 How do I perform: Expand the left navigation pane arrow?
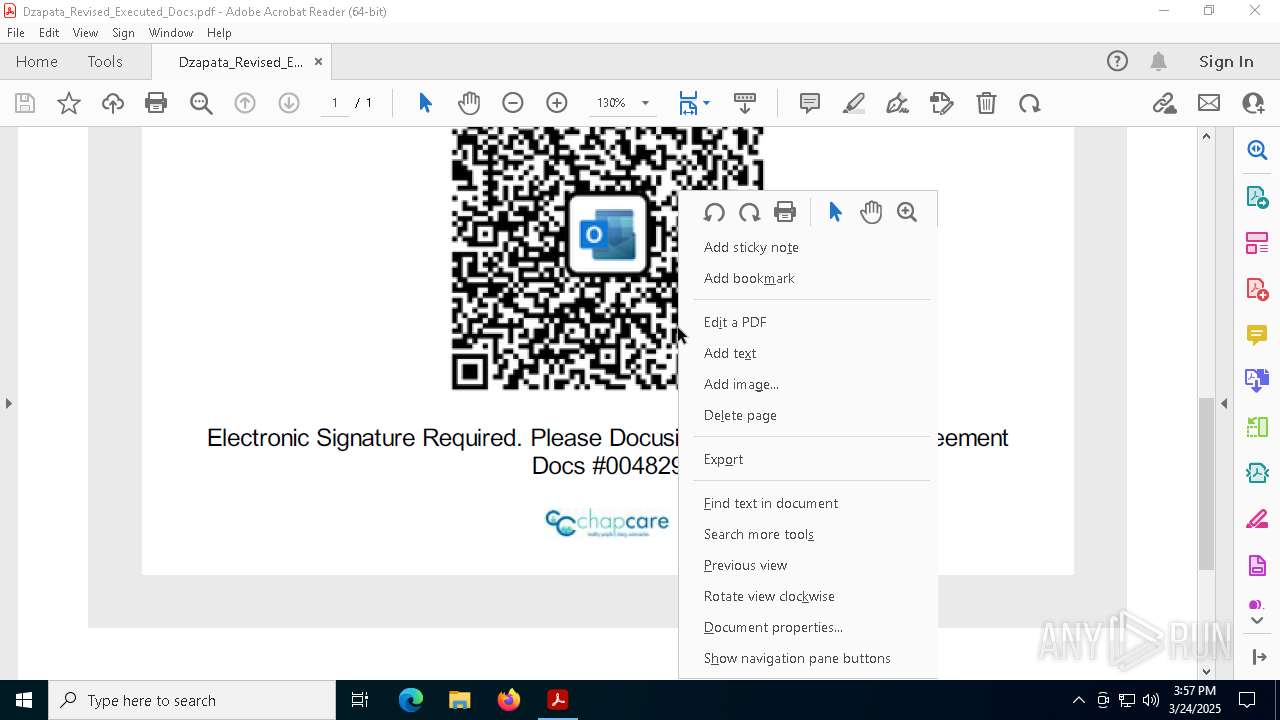pyautogui.click(x=9, y=403)
